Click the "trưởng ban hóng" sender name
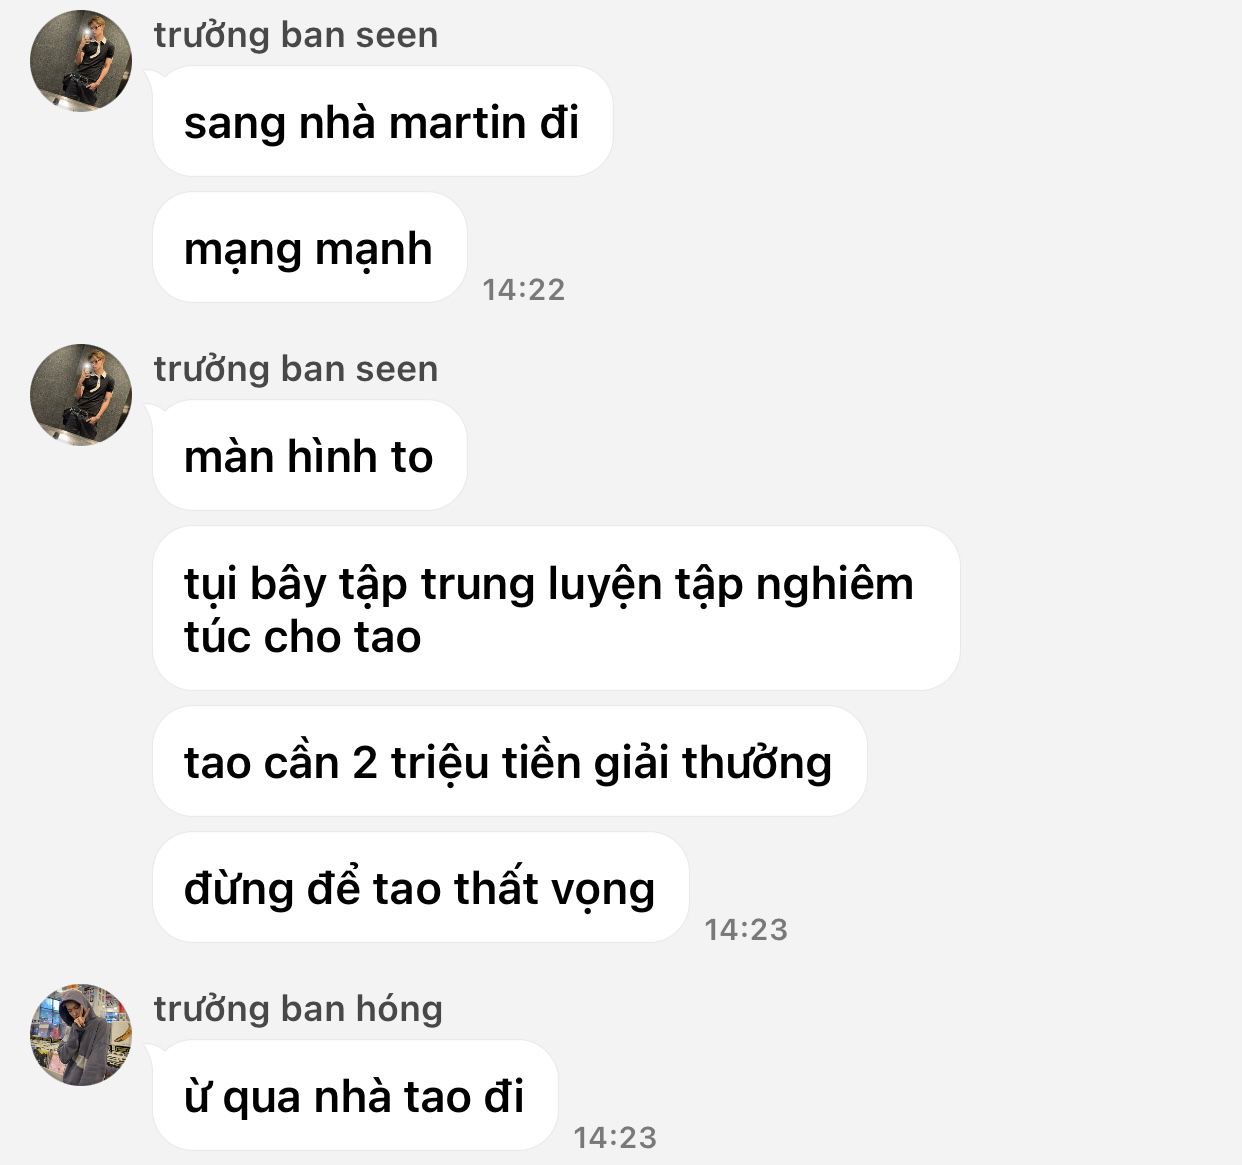 click(x=298, y=1009)
